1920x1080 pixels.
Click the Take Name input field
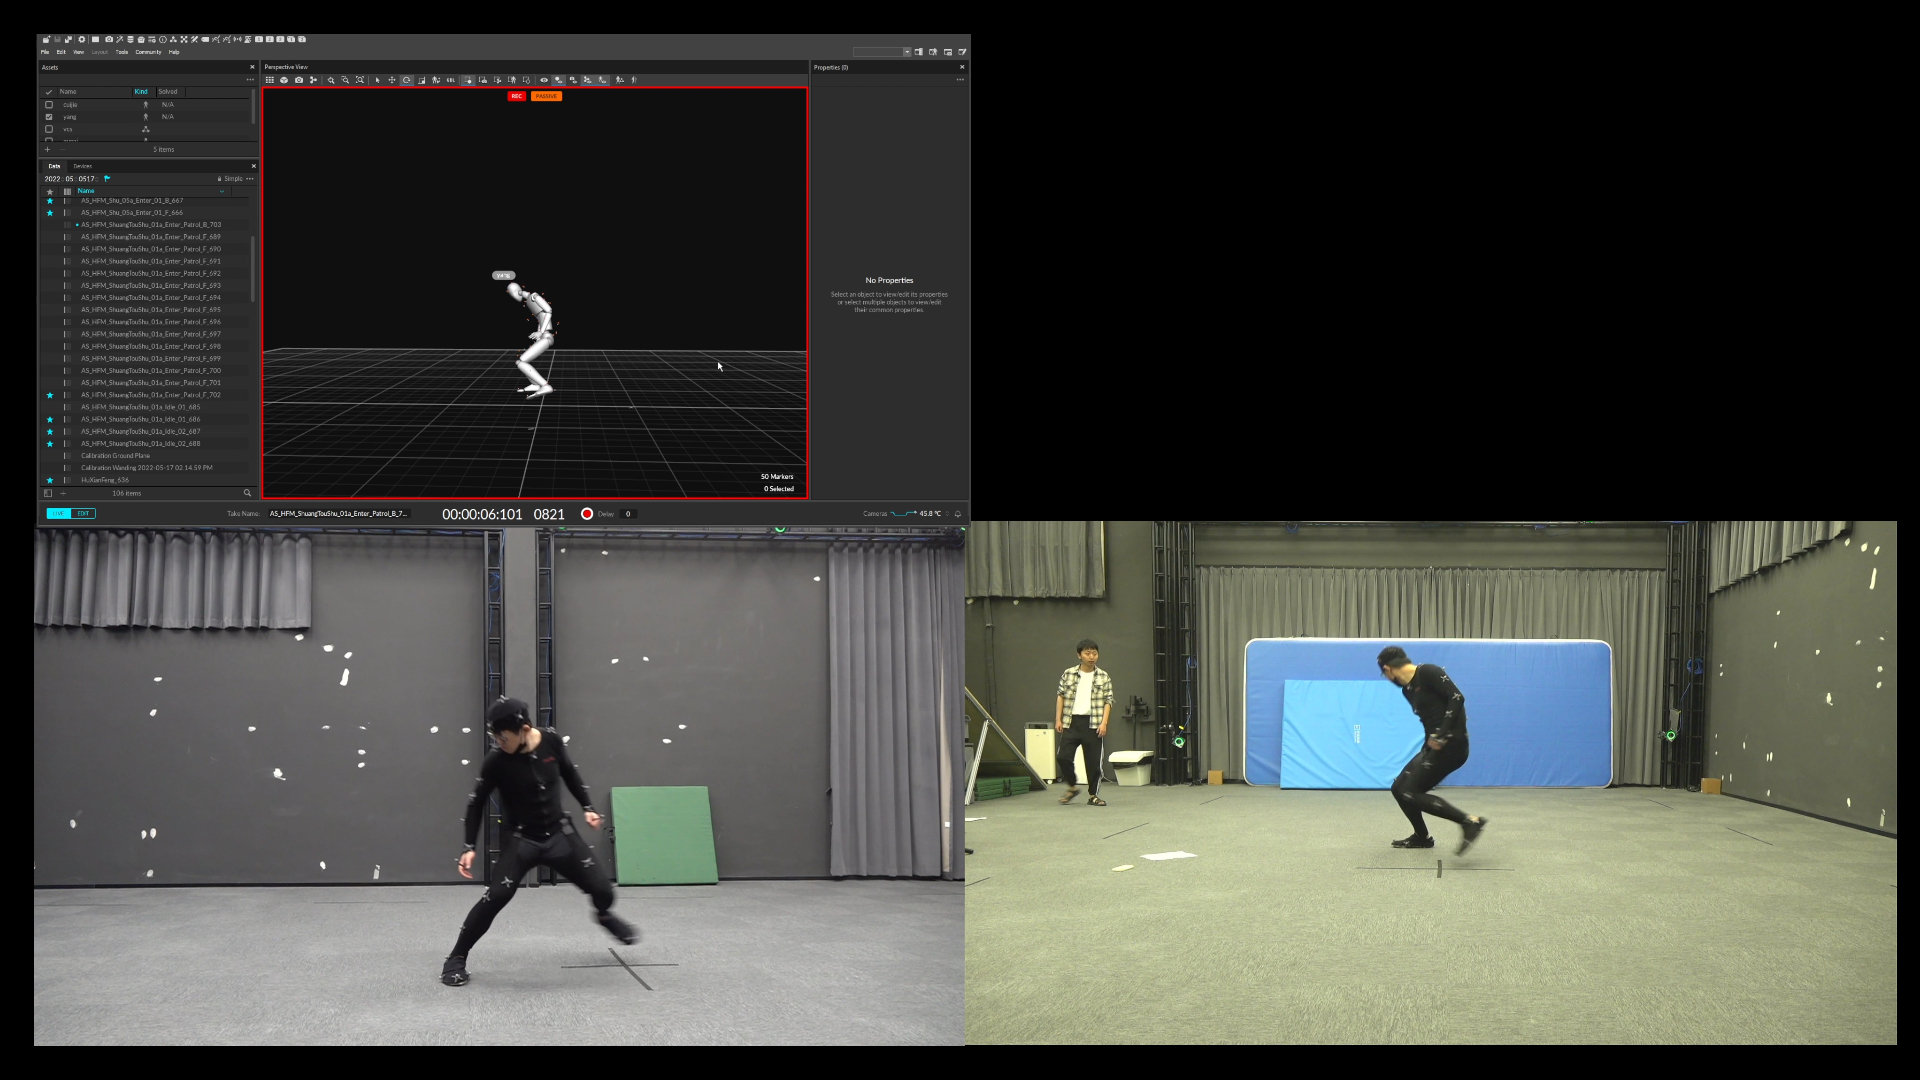[338, 514]
